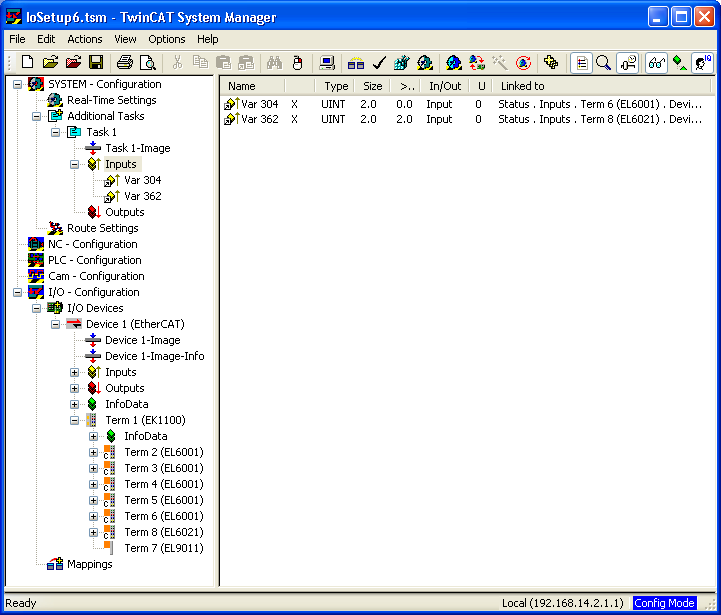Select Device 1-Image-Info item
The width and height of the screenshot is (721, 615).
pyautogui.click(x=154, y=356)
